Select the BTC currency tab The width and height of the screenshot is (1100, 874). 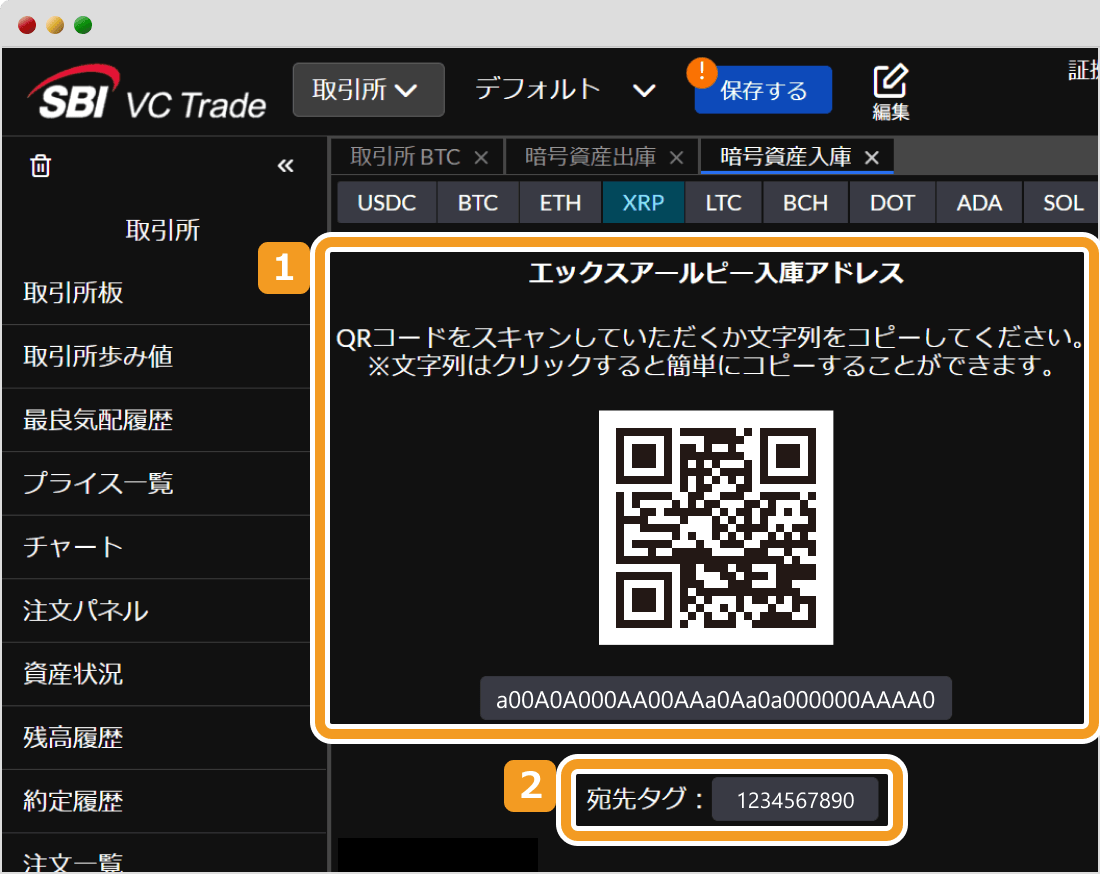tap(478, 203)
